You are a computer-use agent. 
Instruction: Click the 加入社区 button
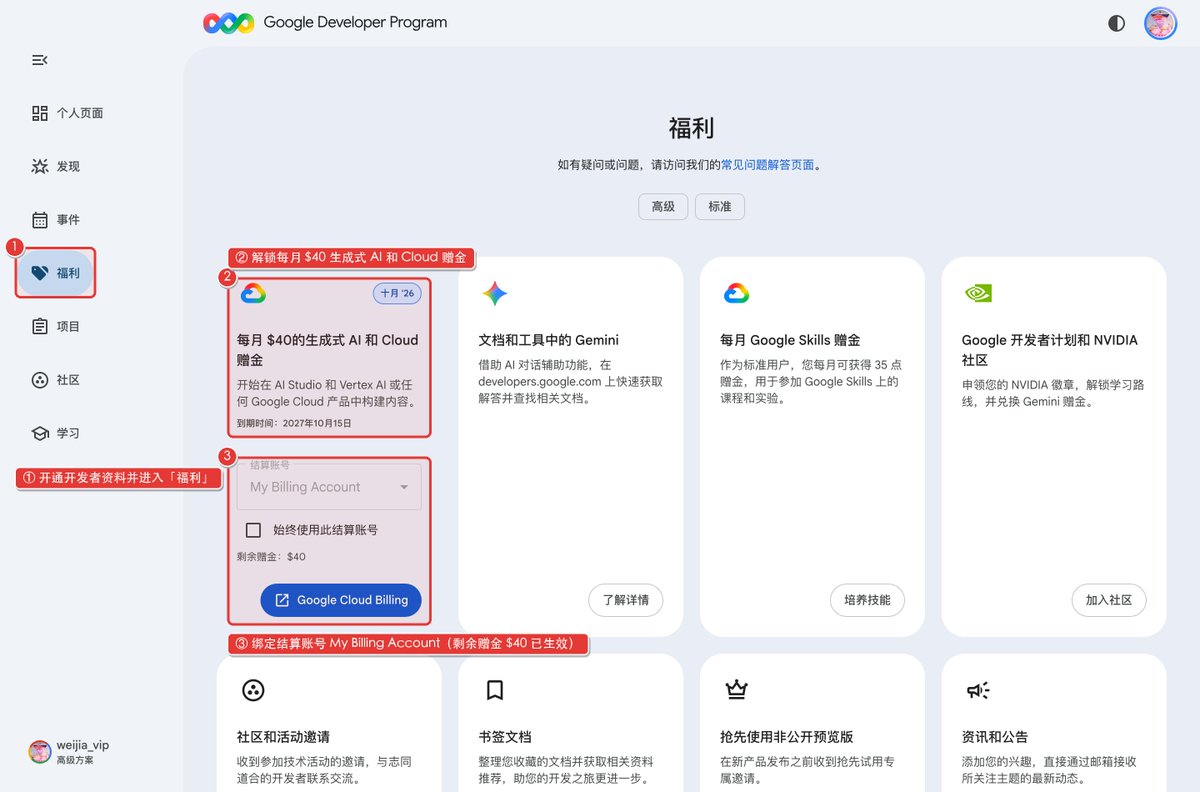tap(1109, 600)
